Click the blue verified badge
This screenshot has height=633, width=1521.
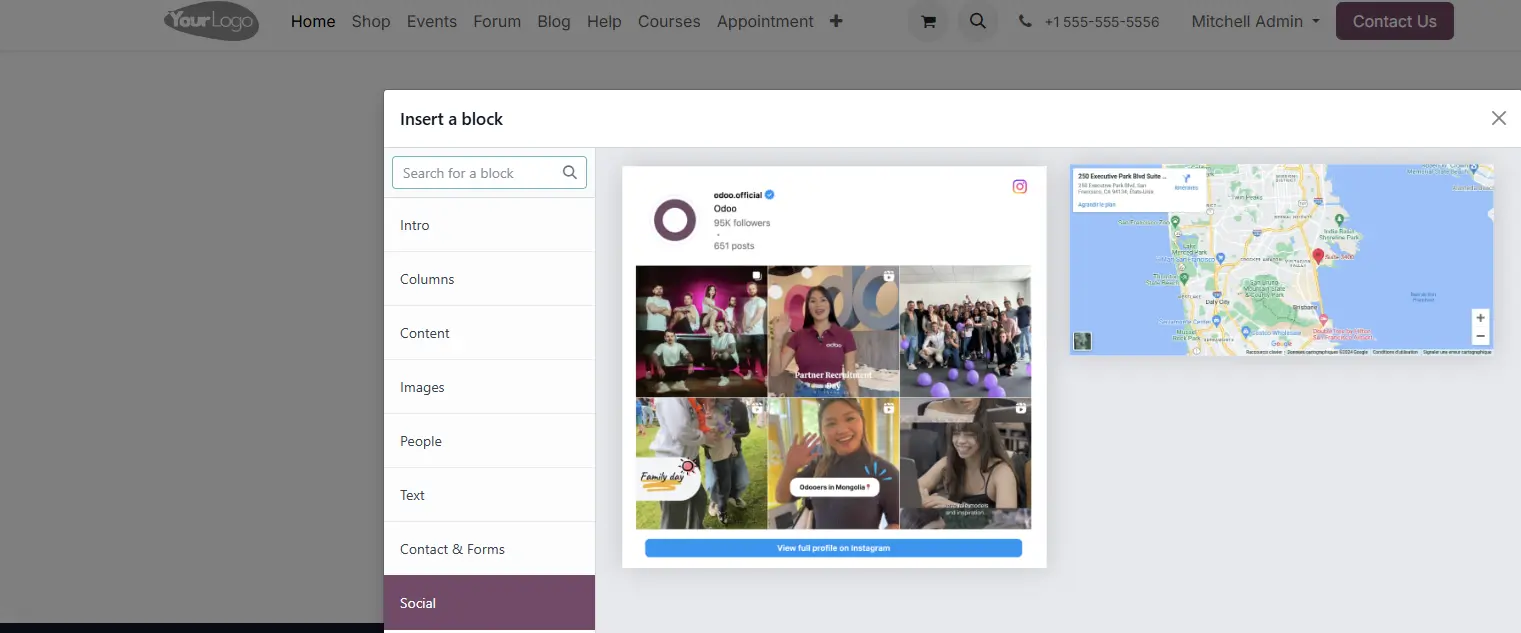(x=770, y=195)
